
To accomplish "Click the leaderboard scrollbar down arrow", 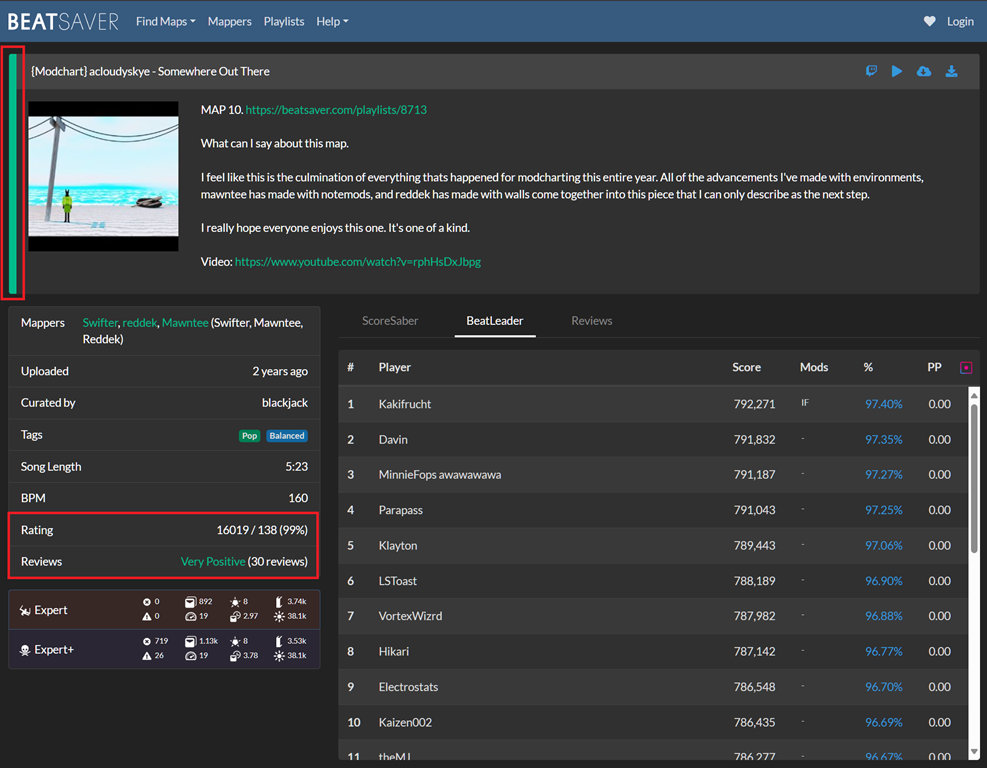I will [975, 751].
